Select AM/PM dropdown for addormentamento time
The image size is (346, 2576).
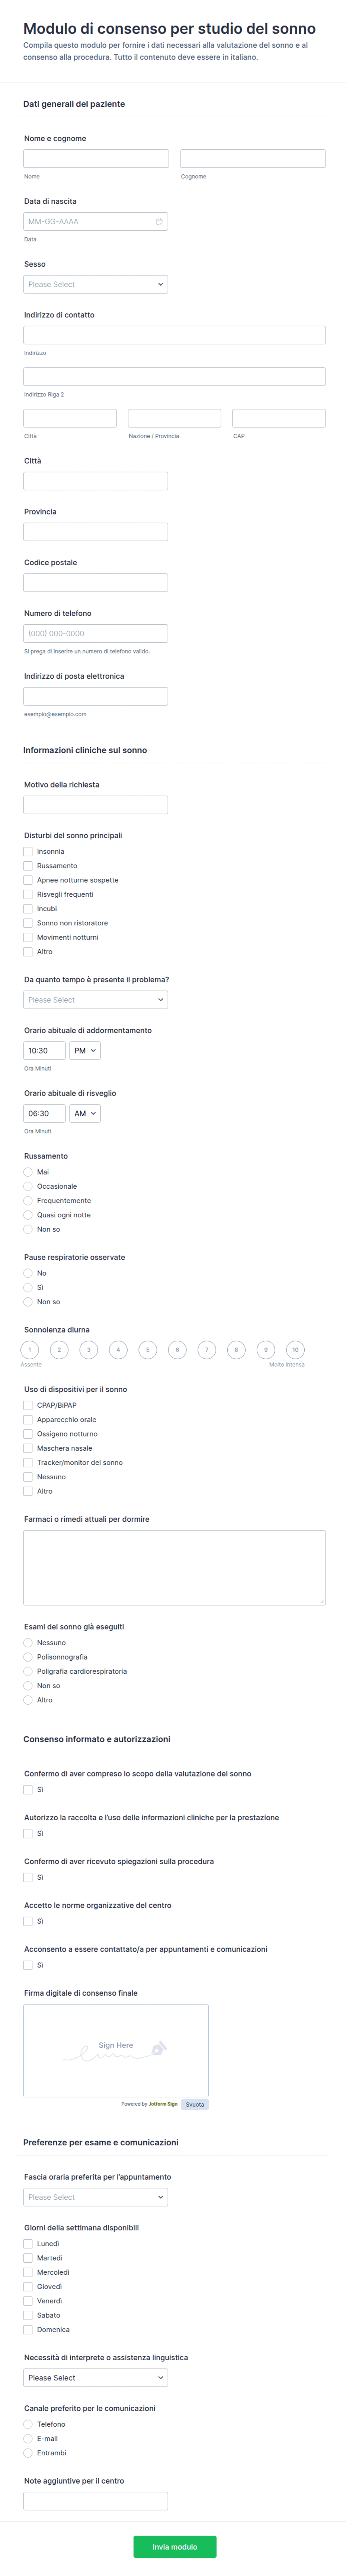(85, 1051)
